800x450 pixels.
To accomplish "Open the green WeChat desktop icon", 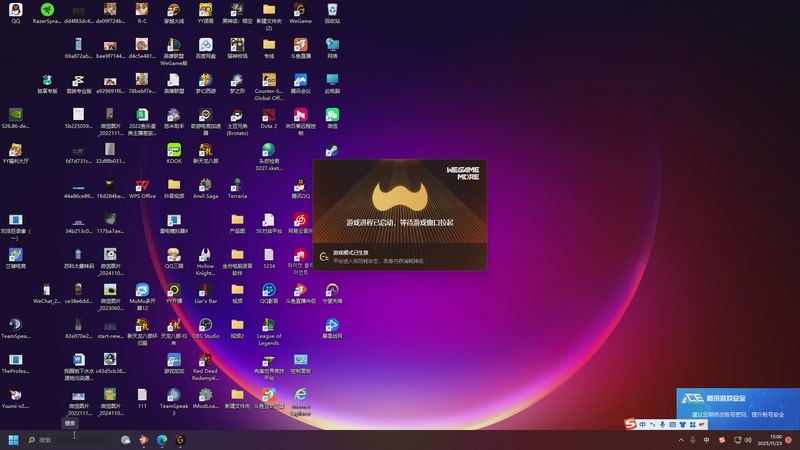I will [x=332, y=118].
